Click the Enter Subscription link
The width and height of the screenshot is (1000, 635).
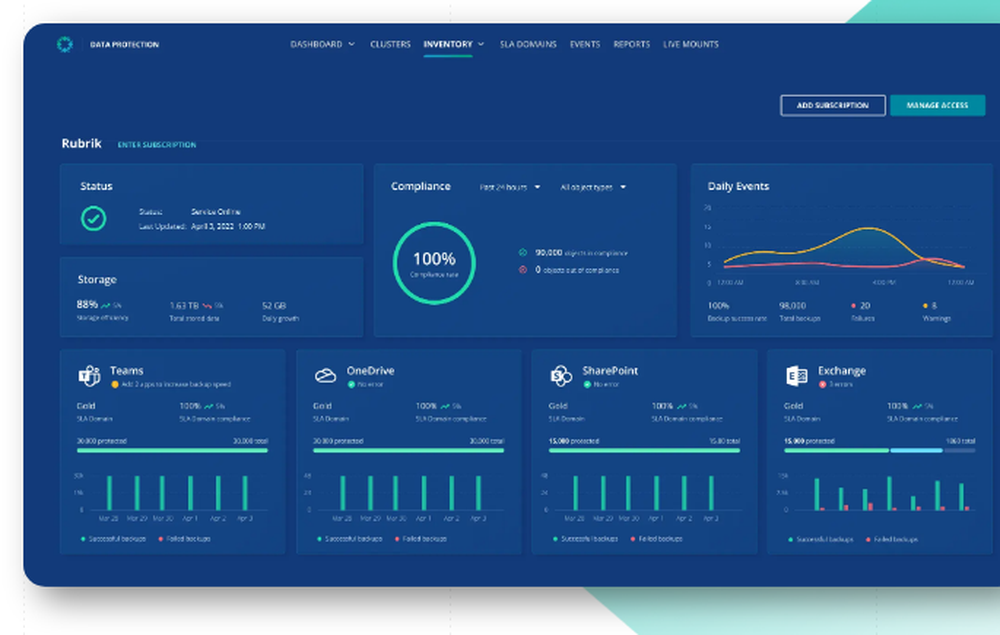(x=157, y=145)
